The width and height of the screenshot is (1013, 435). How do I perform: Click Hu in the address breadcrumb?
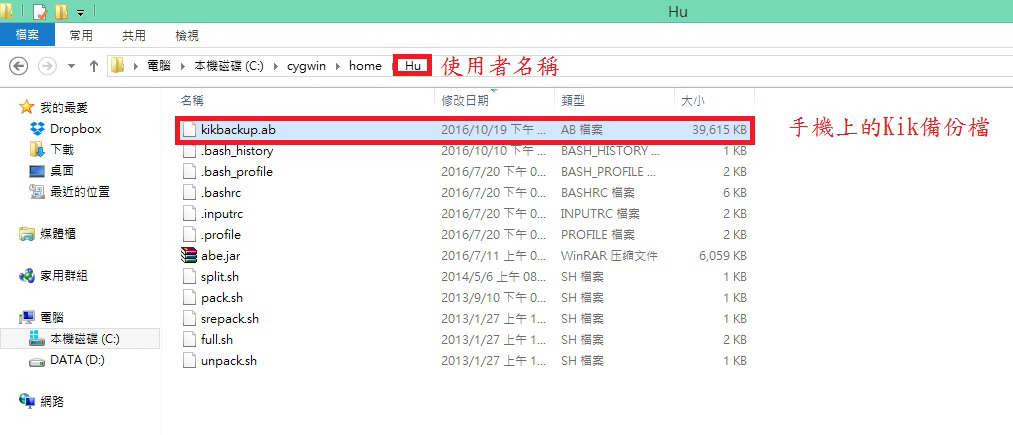(x=413, y=66)
